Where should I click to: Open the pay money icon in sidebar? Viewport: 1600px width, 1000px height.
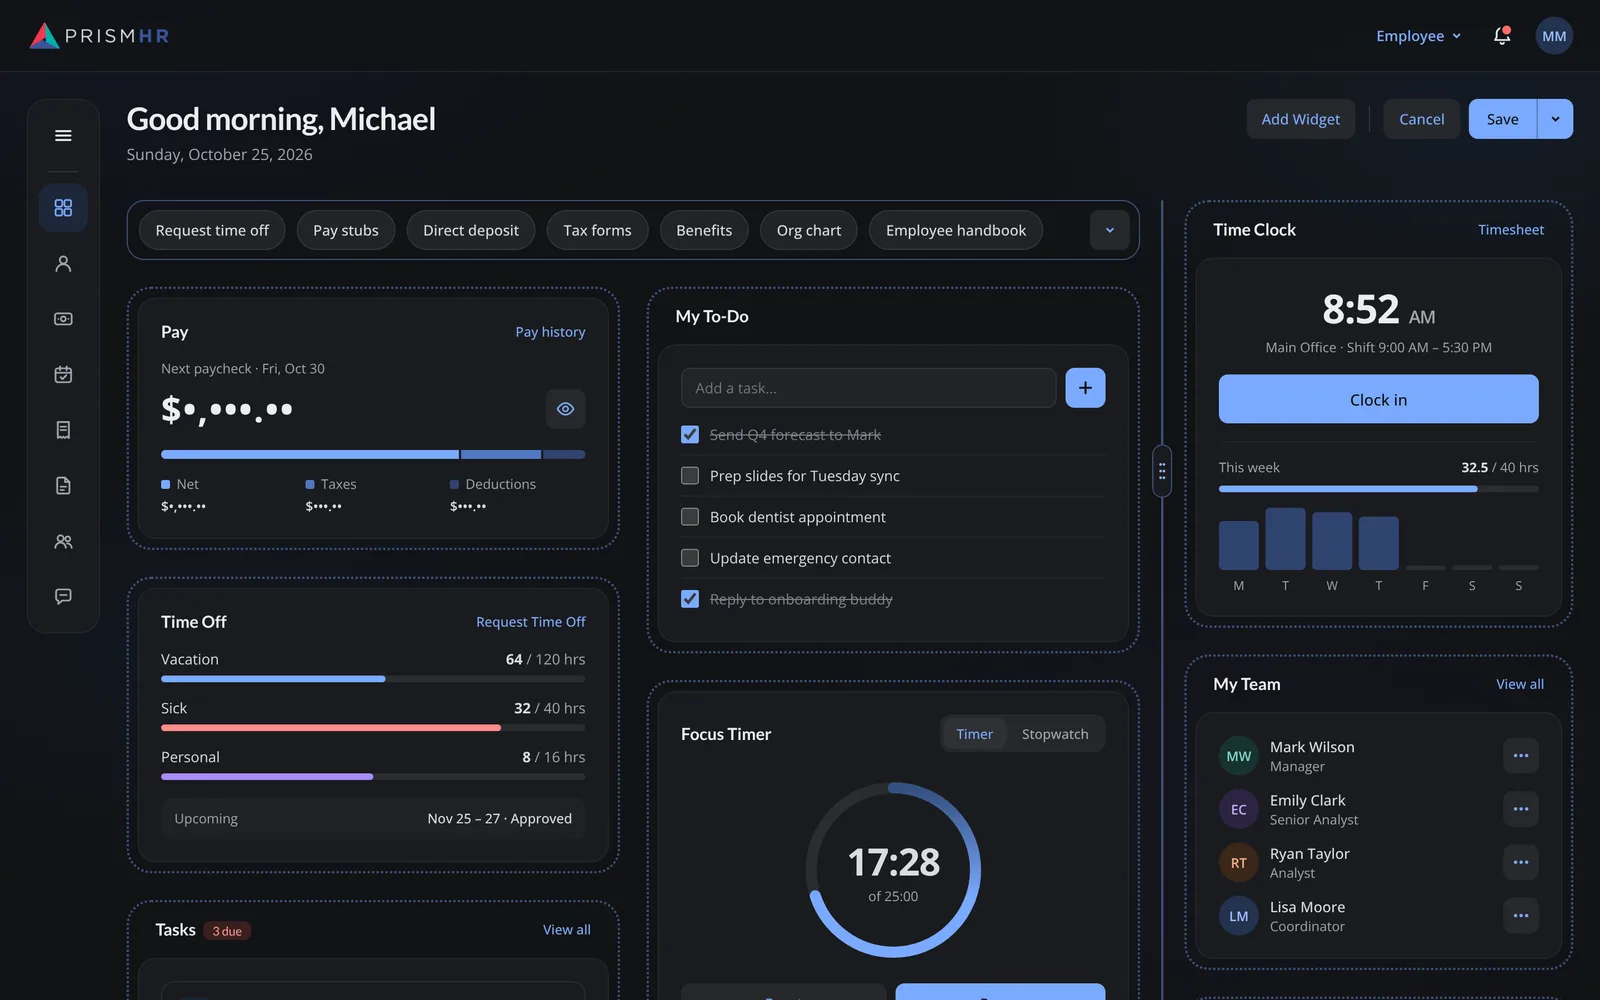tap(63, 319)
